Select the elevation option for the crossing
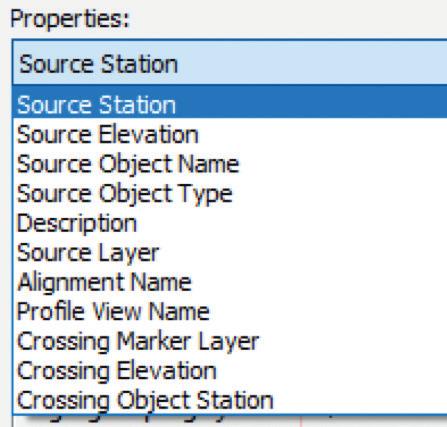Screen dimensions: 447x427 230,371
